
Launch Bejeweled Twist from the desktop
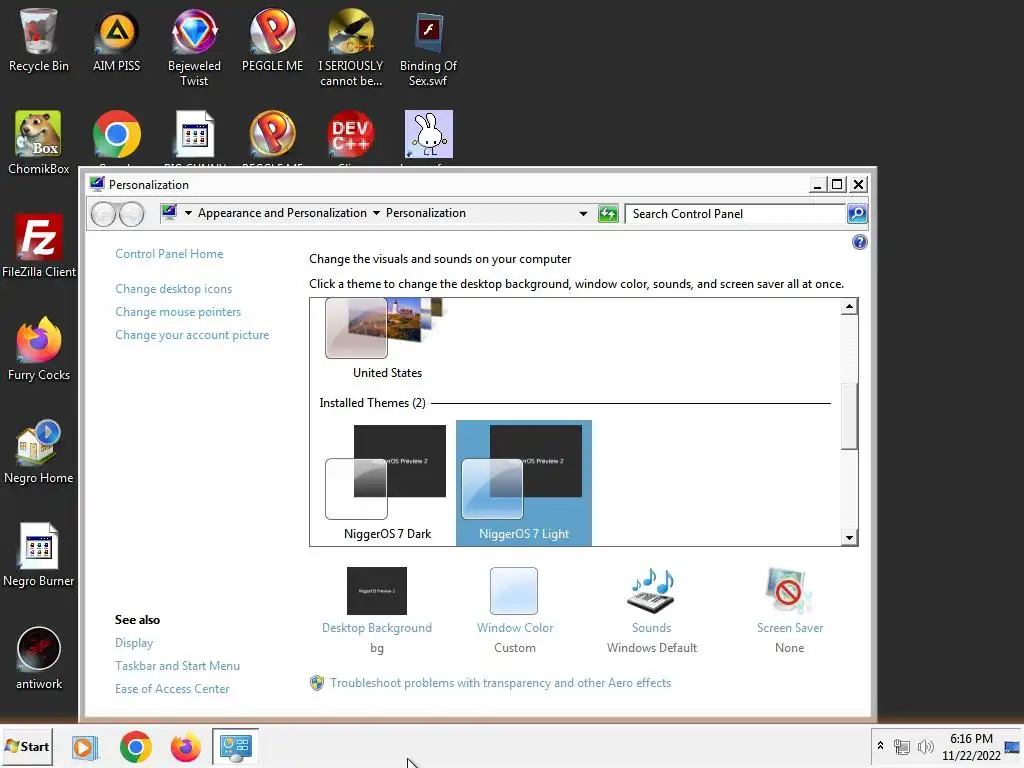pos(194,47)
